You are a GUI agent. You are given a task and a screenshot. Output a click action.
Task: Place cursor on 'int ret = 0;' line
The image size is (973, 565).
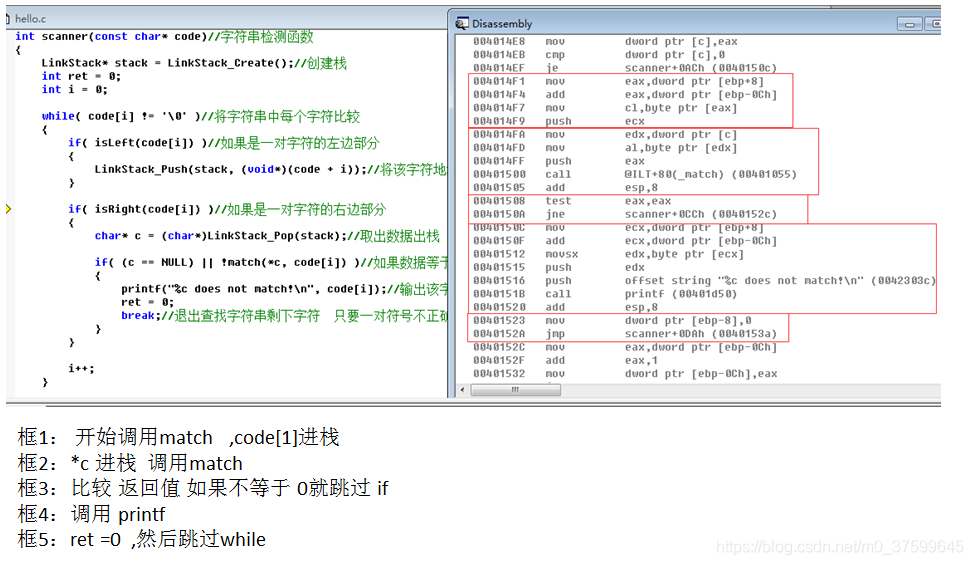point(81,76)
